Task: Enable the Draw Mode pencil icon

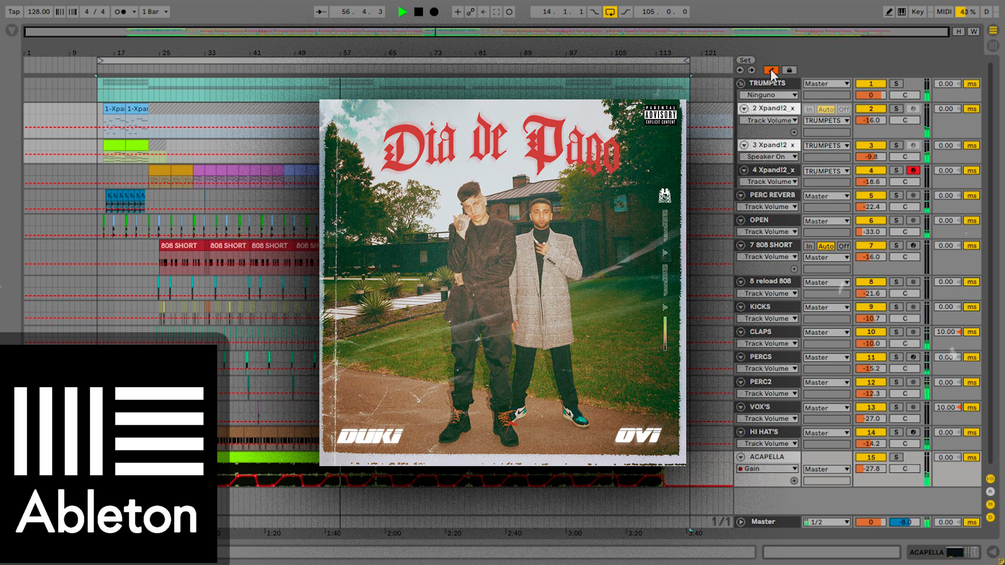Action: 889,12
